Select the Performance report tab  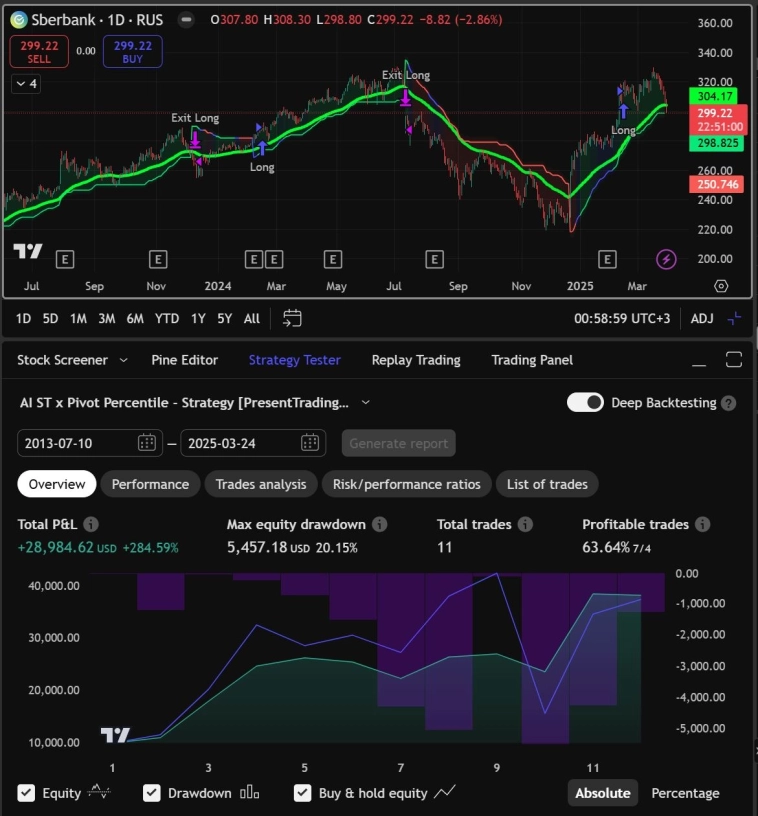(150, 484)
